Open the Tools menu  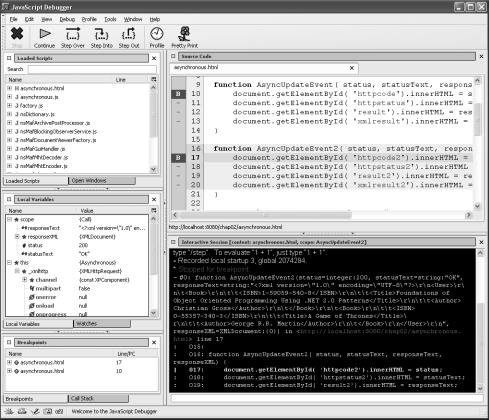110,19
